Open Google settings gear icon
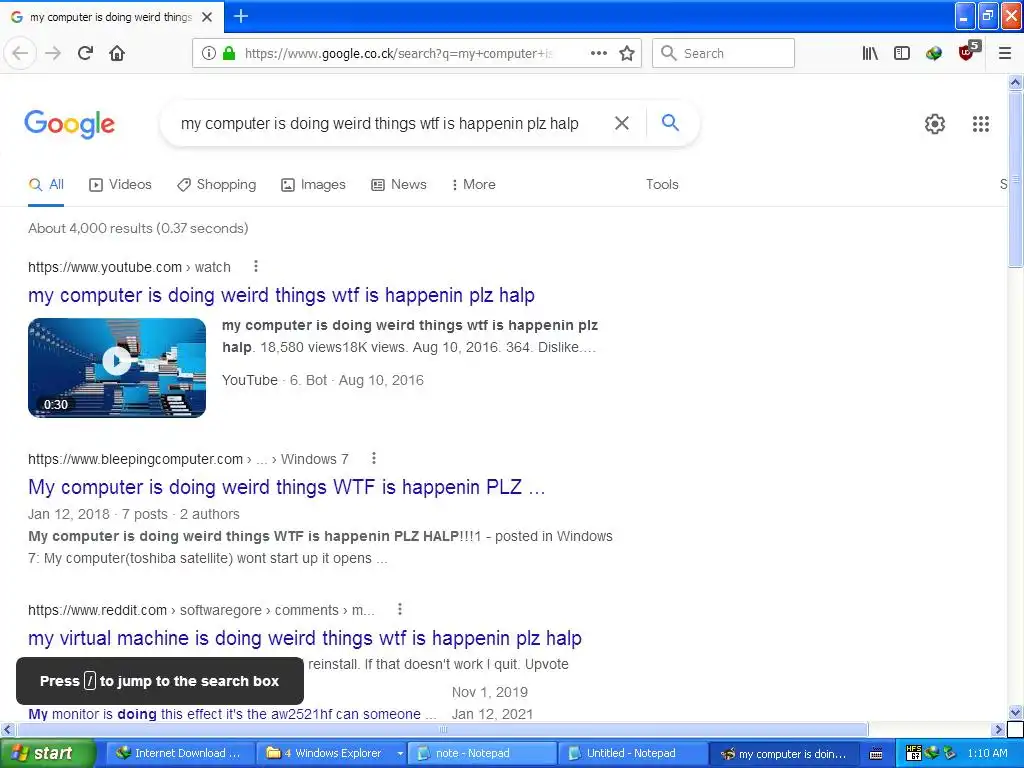1024x768 pixels. (935, 123)
